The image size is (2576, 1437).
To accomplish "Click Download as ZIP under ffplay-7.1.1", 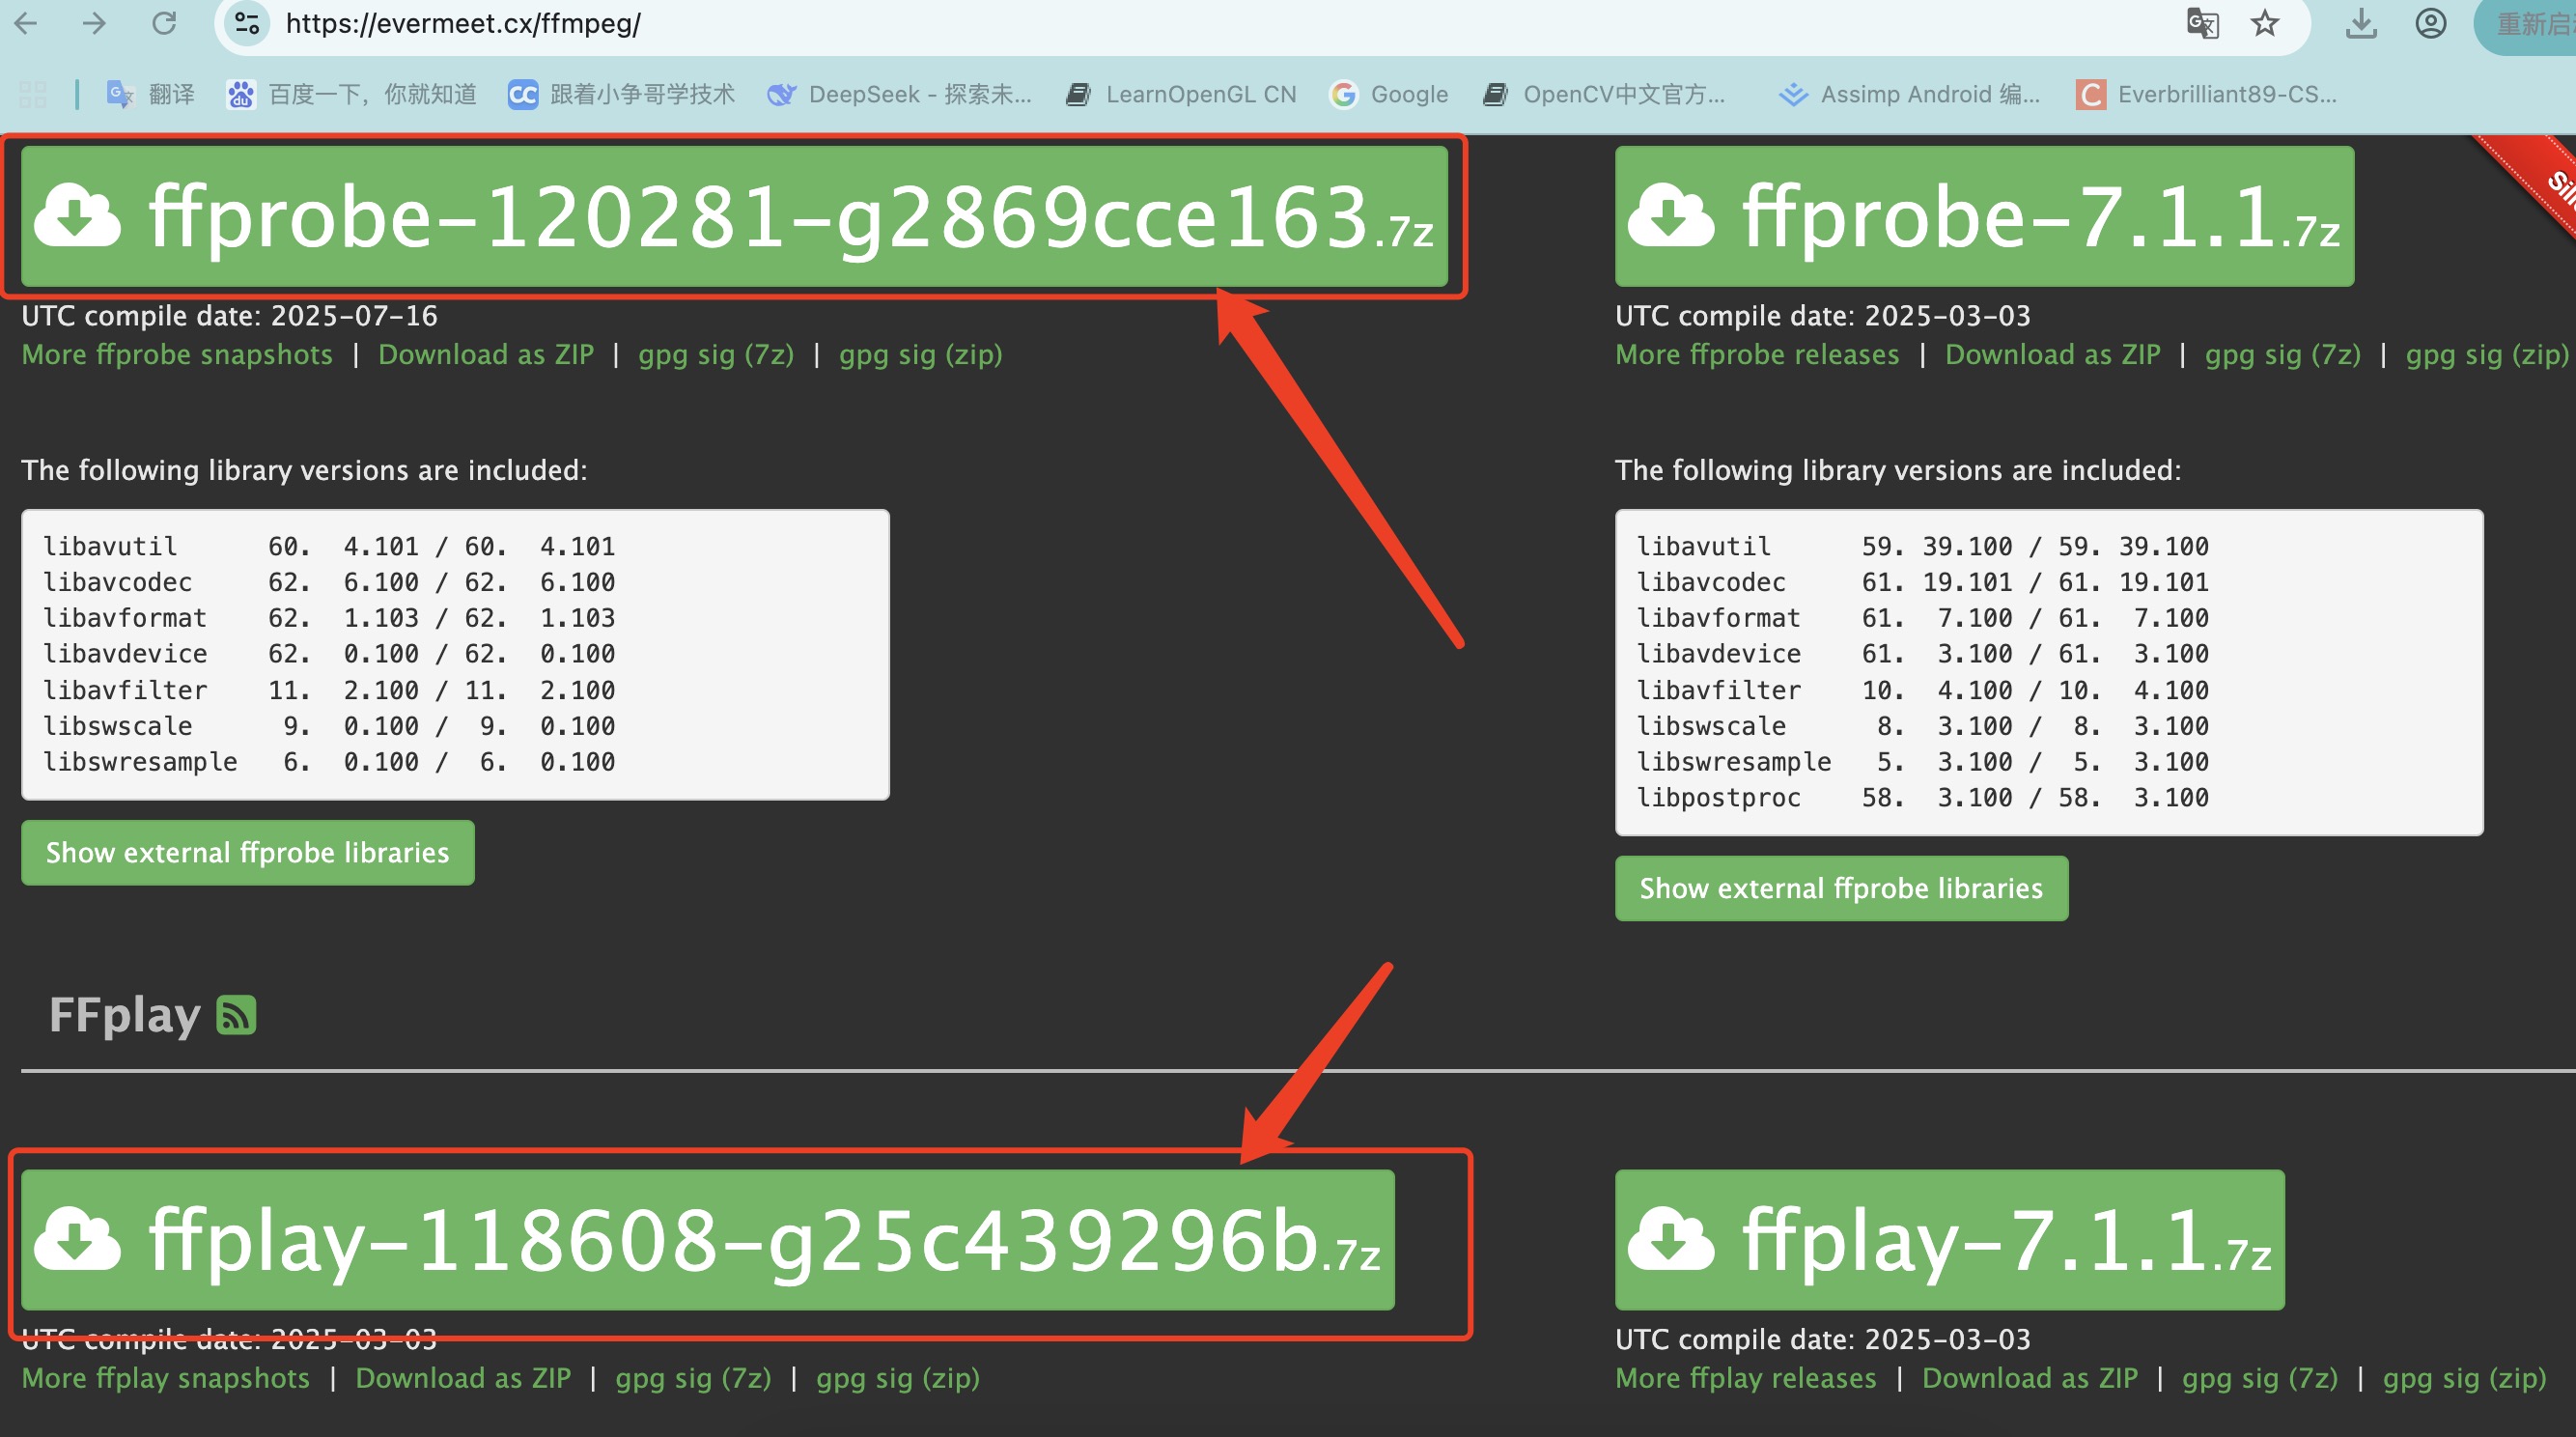I will pyautogui.click(x=2029, y=1378).
